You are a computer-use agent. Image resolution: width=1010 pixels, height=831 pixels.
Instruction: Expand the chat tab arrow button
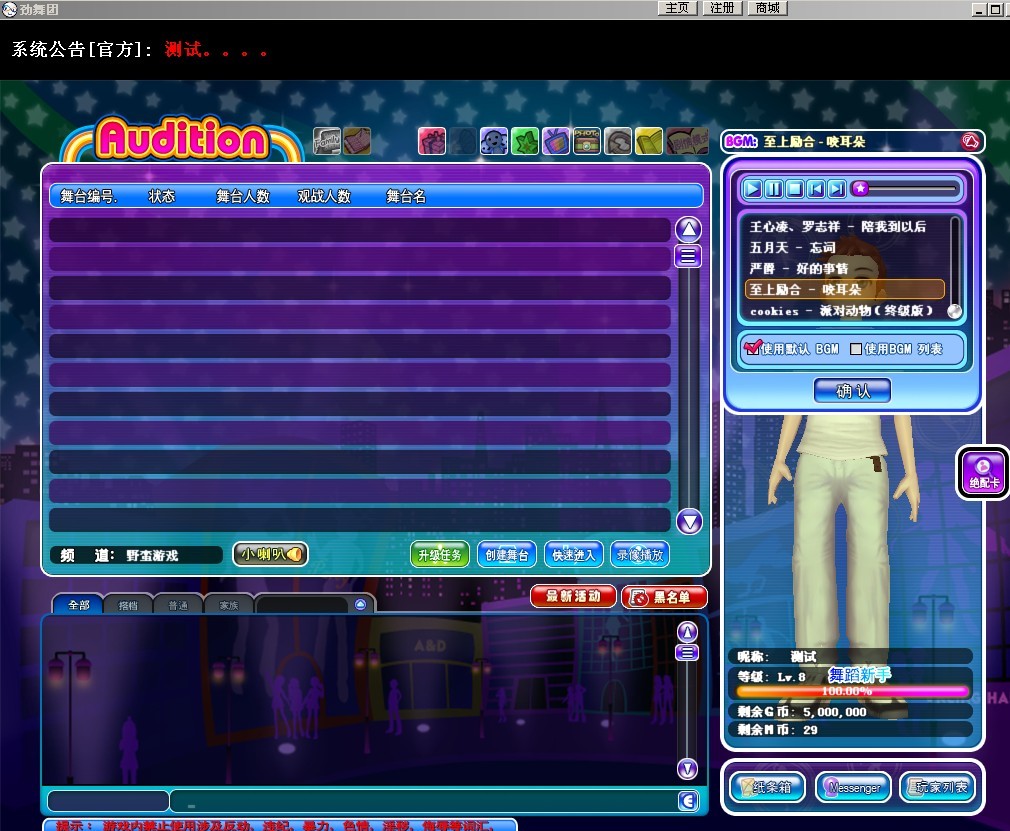pos(360,604)
